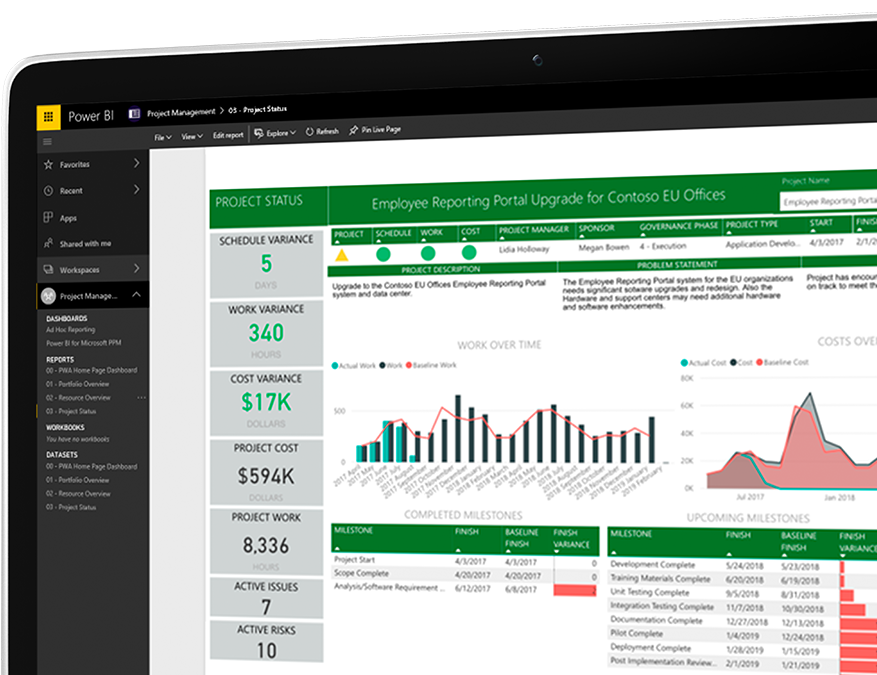Open the File dropdown menu

[163, 137]
